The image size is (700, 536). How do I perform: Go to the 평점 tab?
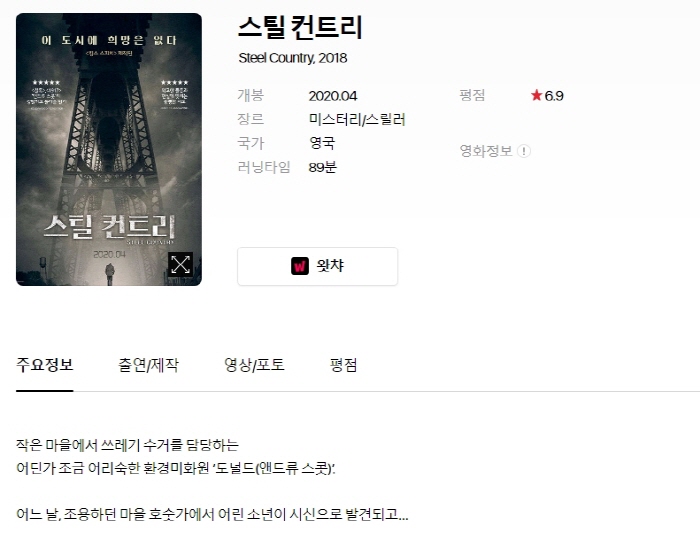(343, 365)
